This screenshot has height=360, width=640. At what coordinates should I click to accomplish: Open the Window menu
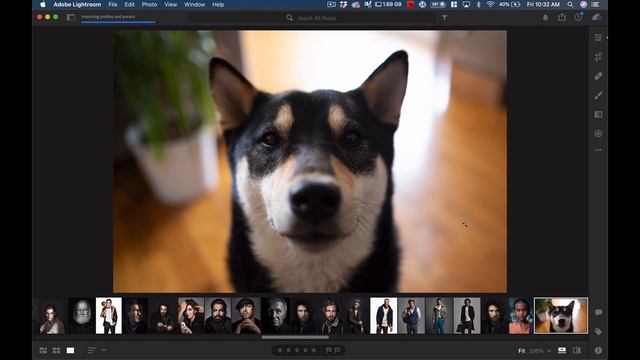[194, 4]
